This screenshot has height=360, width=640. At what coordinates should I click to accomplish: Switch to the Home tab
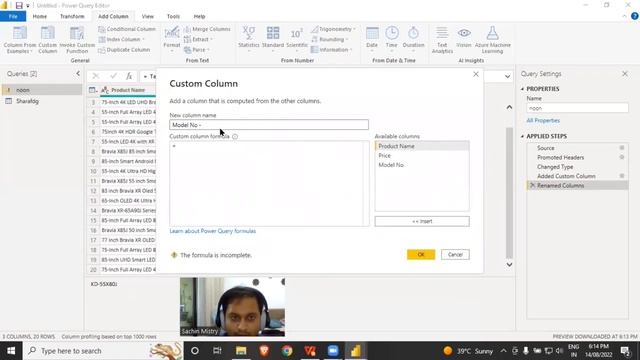point(40,16)
